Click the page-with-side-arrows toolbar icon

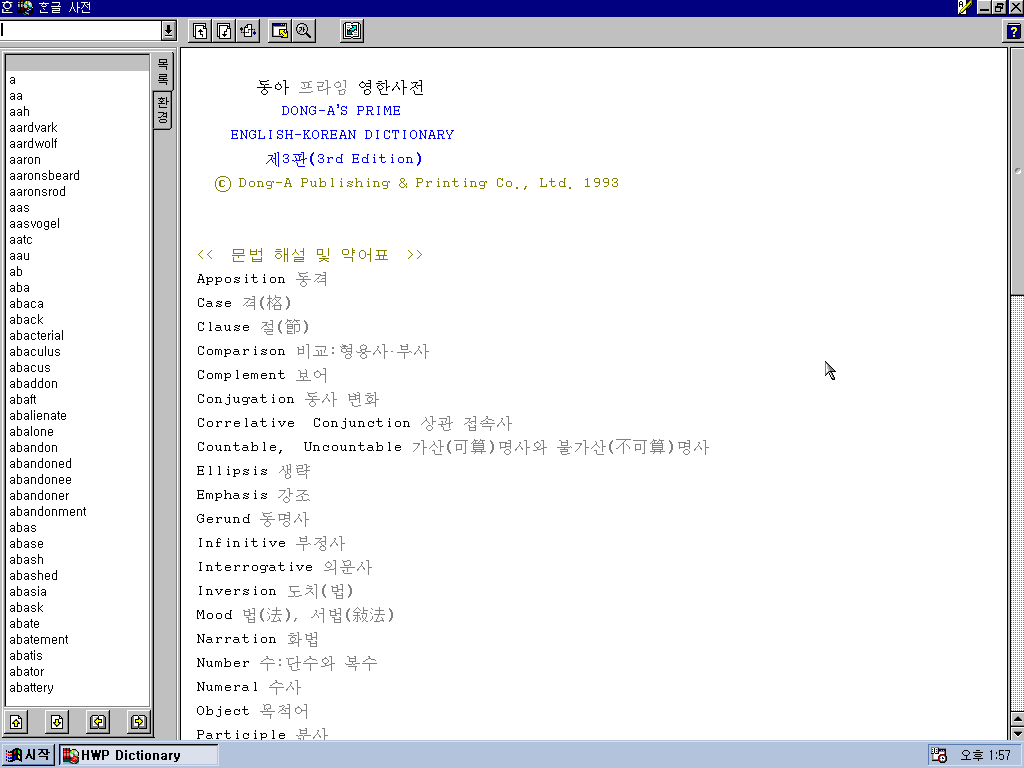click(x=248, y=31)
